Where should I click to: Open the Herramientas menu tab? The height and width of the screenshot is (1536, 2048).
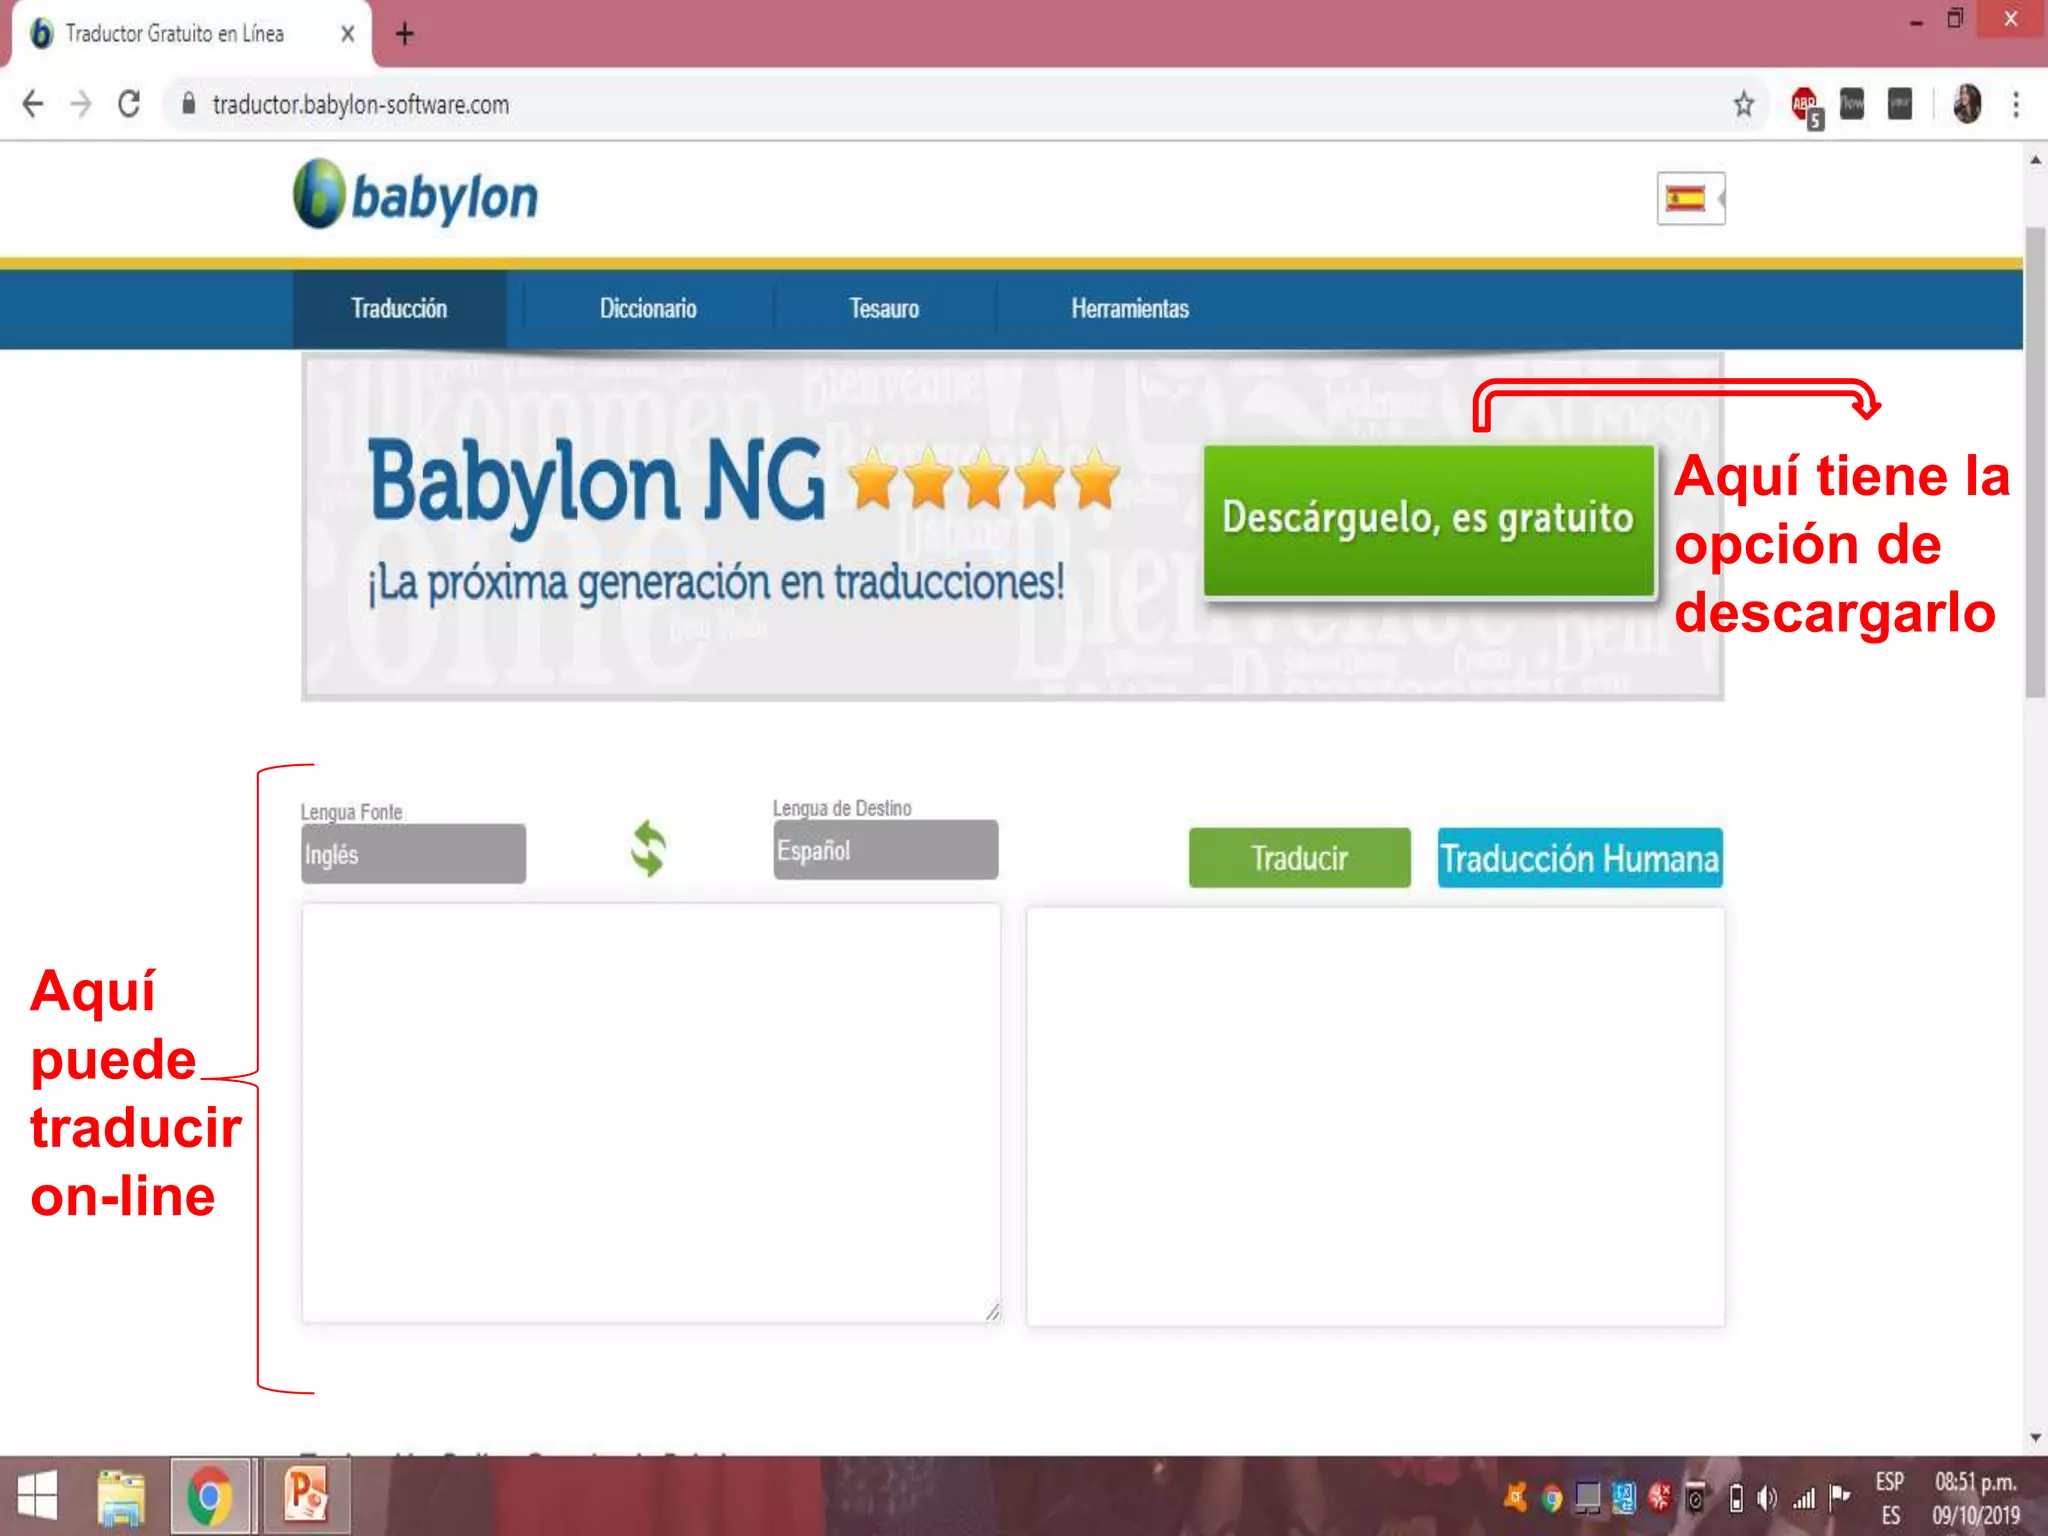(x=1130, y=308)
